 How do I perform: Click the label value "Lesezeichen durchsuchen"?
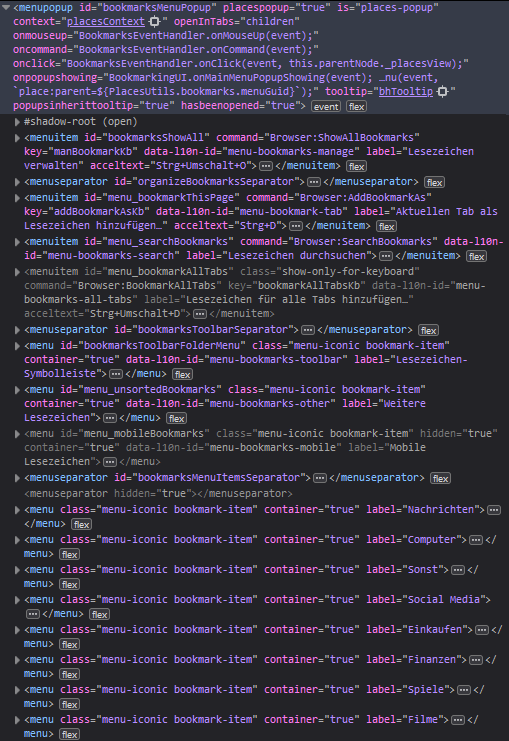click(x=297, y=256)
